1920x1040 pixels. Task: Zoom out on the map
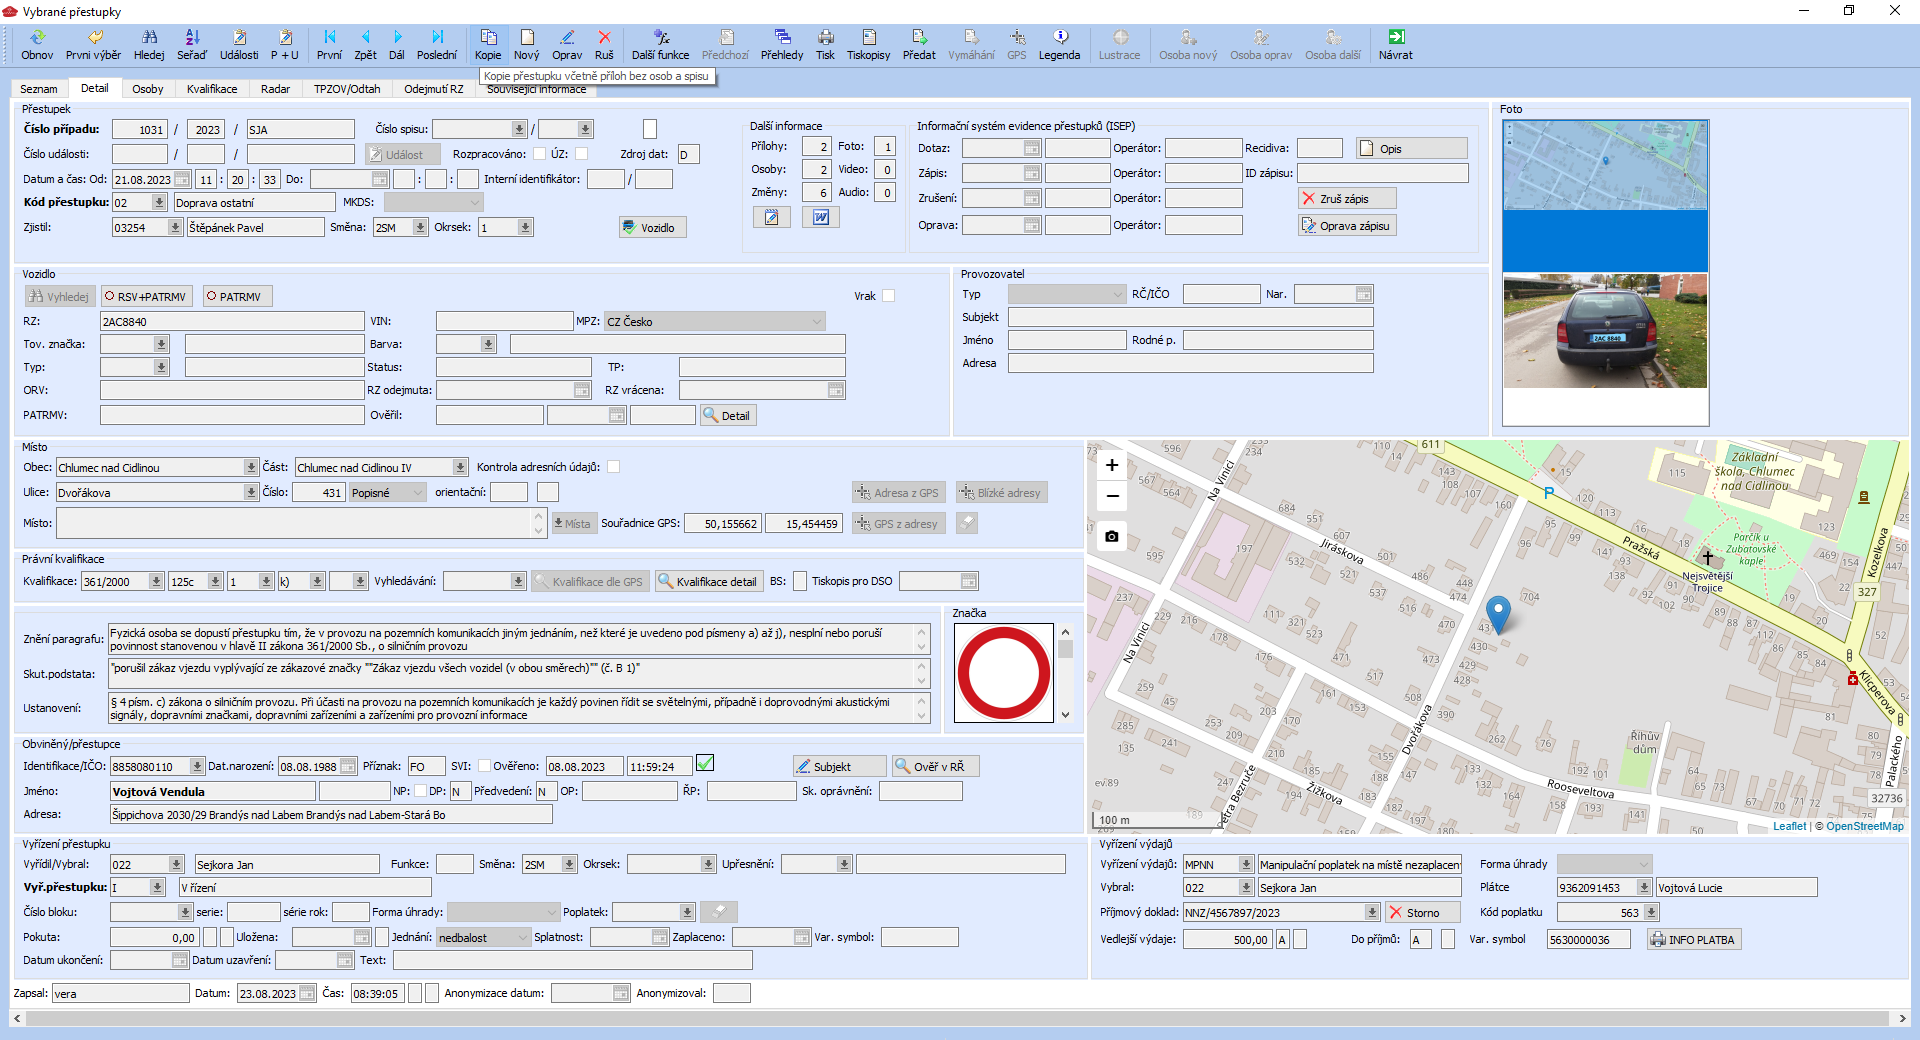point(1112,496)
